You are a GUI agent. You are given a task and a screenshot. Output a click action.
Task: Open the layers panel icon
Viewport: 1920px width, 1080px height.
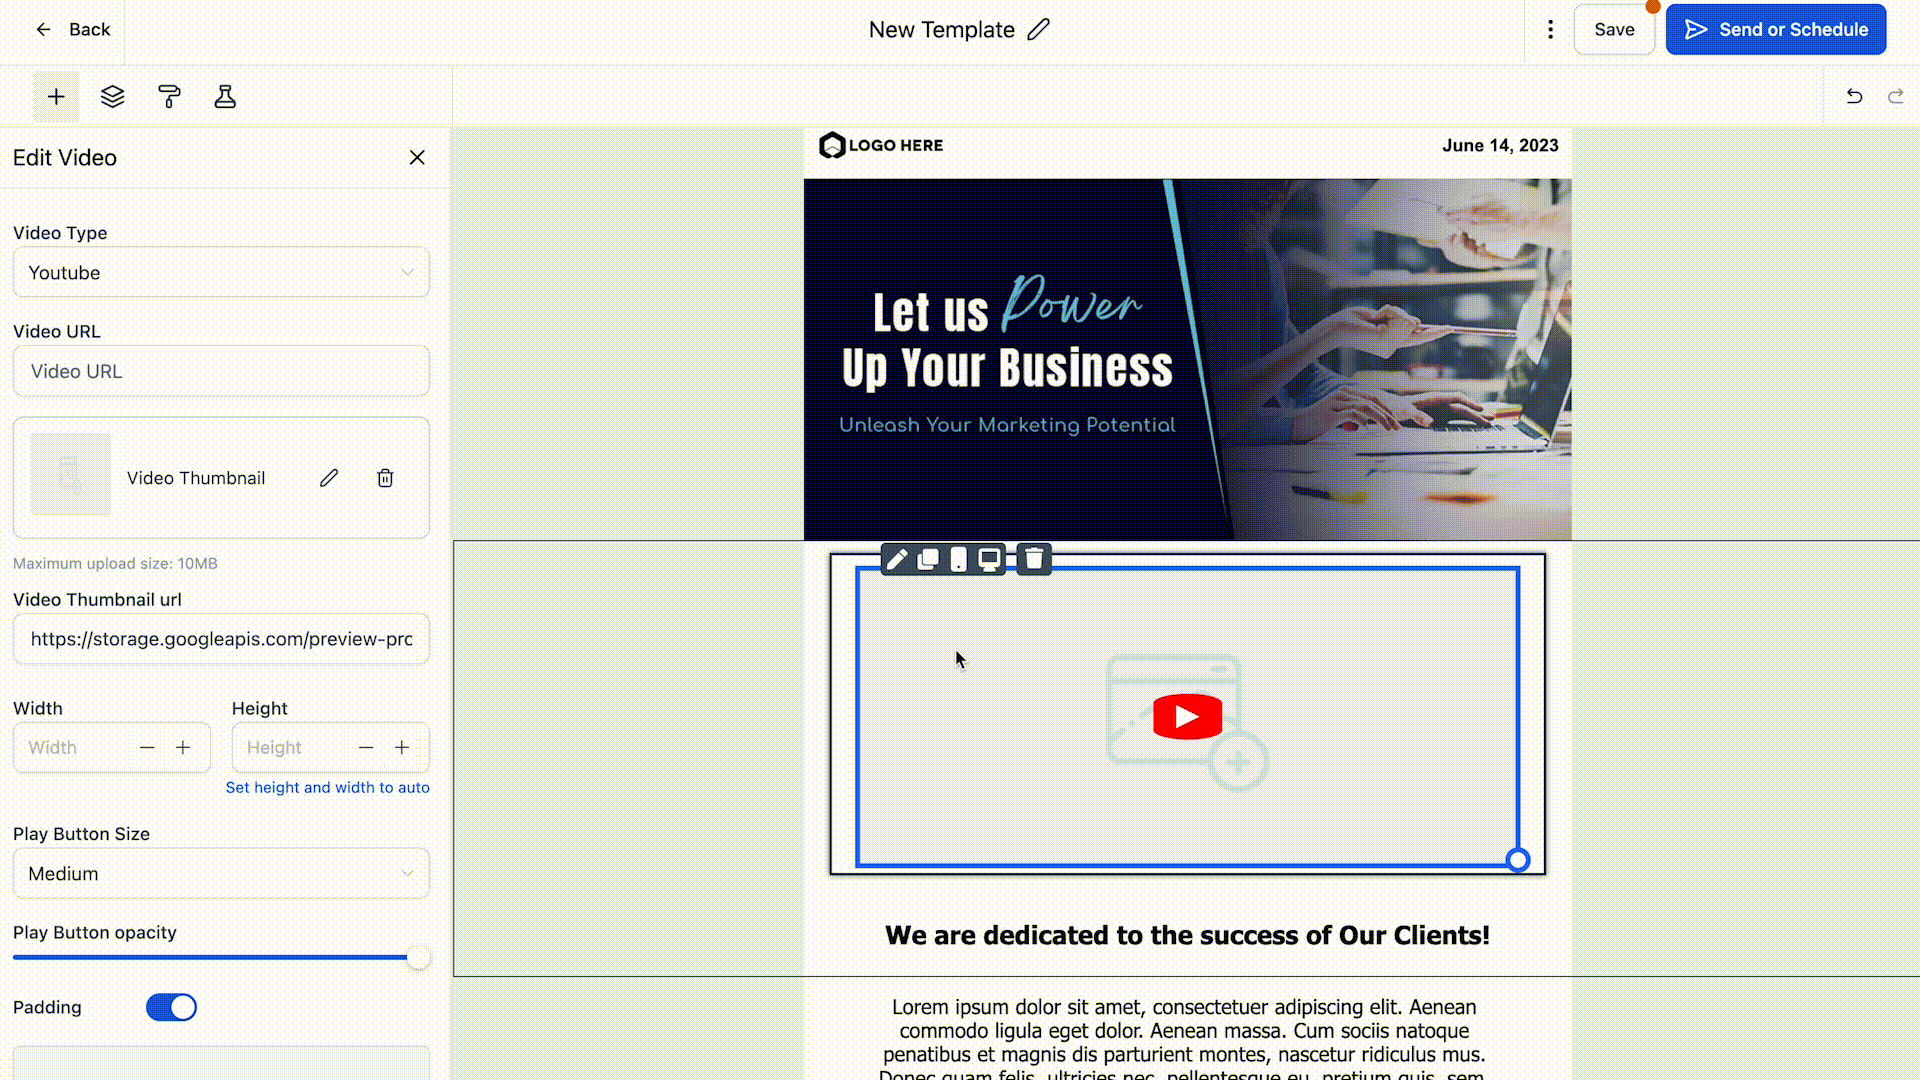[112, 97]
